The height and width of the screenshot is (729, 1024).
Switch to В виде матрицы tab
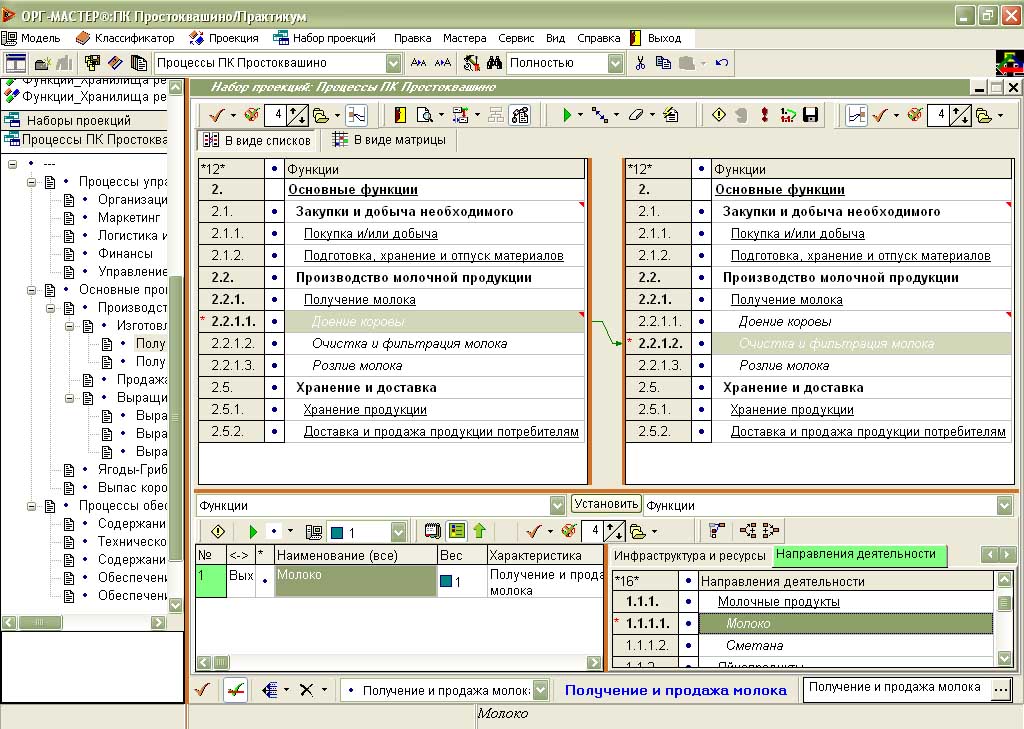click(390, 140)
